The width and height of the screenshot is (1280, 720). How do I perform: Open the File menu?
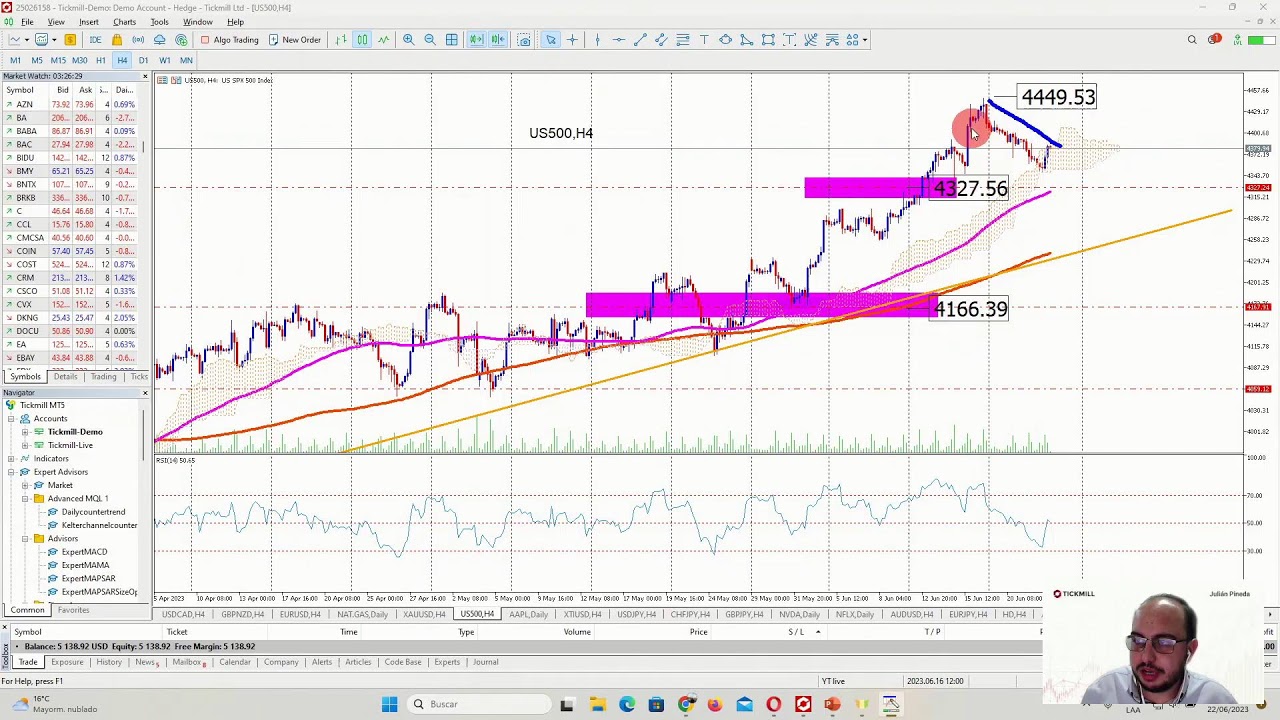[x=27, y=22]
